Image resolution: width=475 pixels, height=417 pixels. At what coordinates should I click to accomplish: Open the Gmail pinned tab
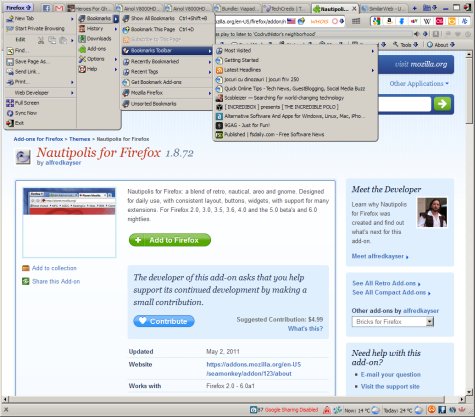point(59,8)
